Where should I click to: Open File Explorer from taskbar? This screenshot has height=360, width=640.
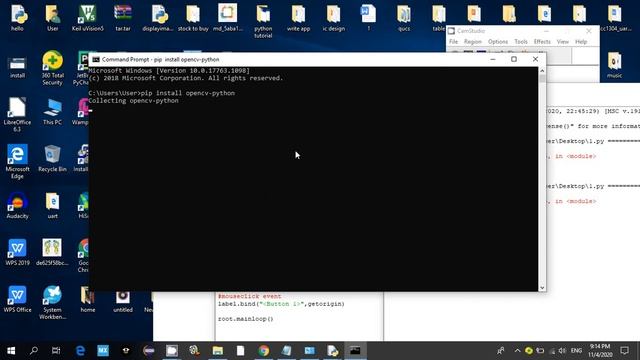[x=218, y=351]
